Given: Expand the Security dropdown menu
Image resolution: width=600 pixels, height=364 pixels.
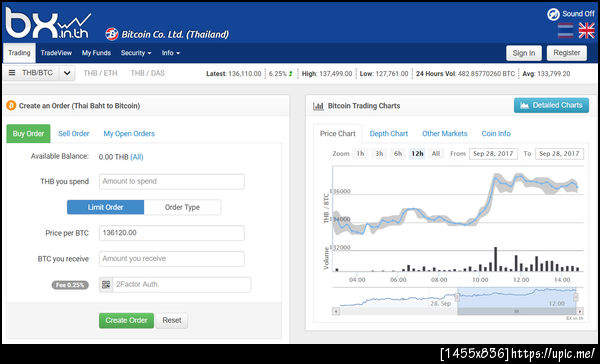Looking at the screenshot, I should pyautogui.click(x=136, y=53).
